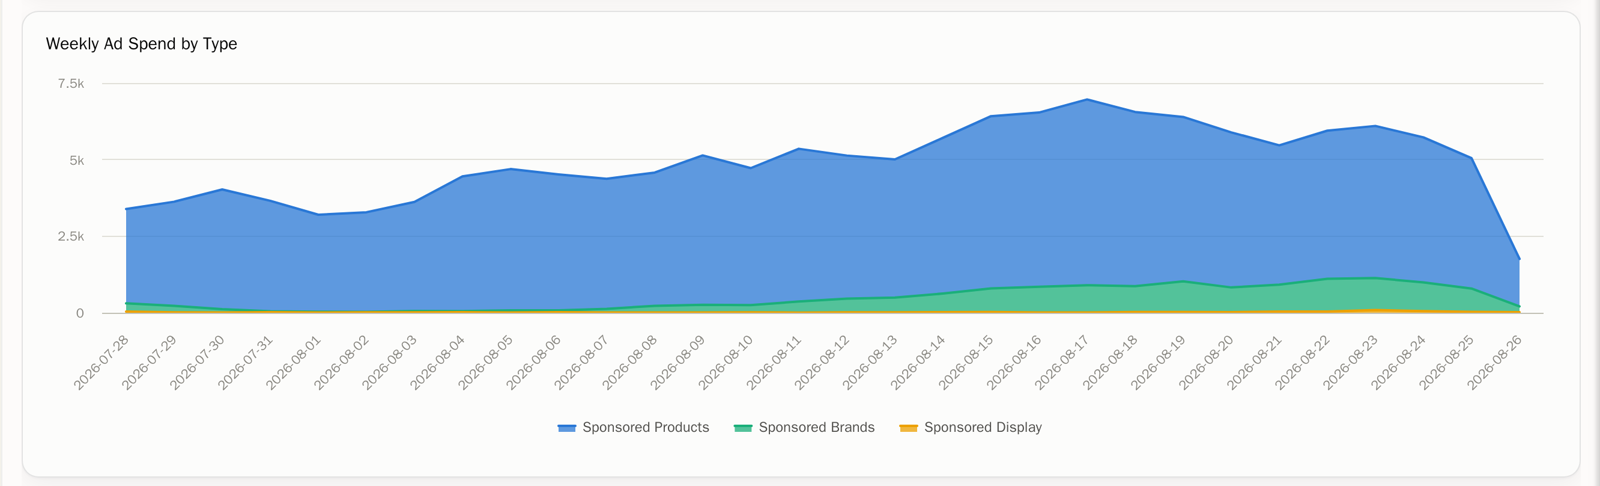Click the 2026-08-15 date label

tap(965, 362)
